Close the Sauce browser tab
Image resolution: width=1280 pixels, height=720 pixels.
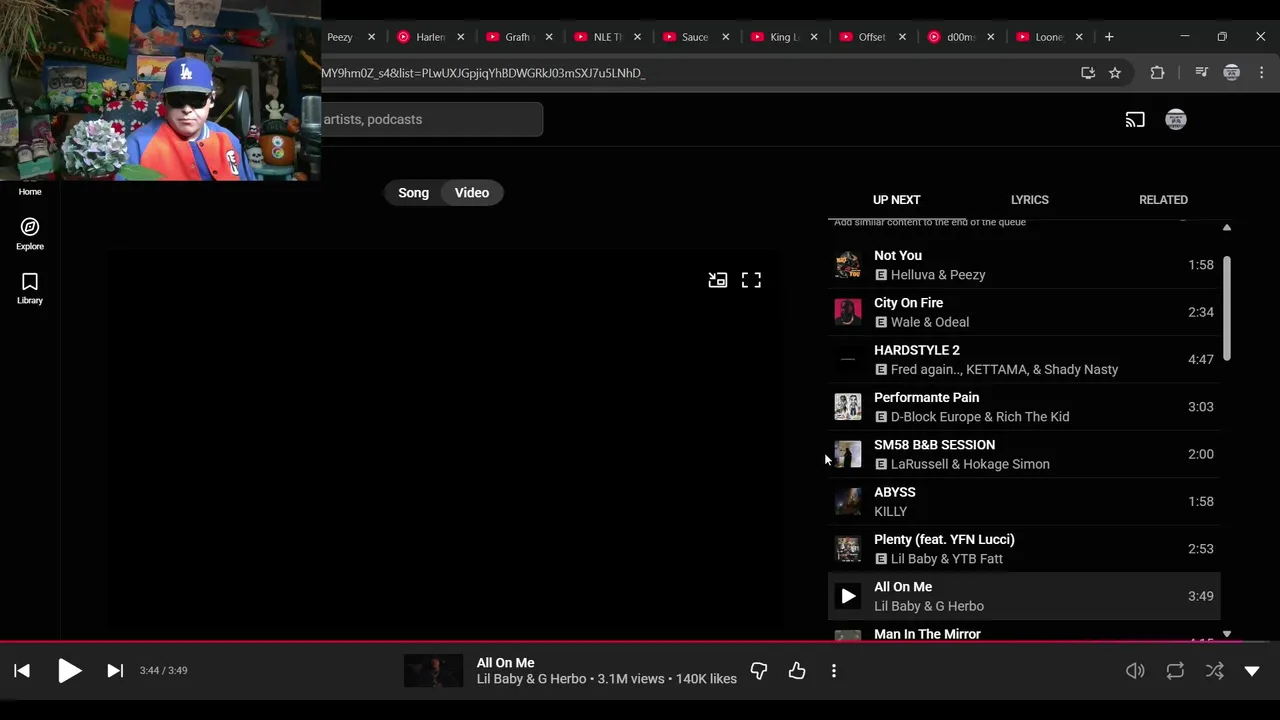(x=725, y=37)
